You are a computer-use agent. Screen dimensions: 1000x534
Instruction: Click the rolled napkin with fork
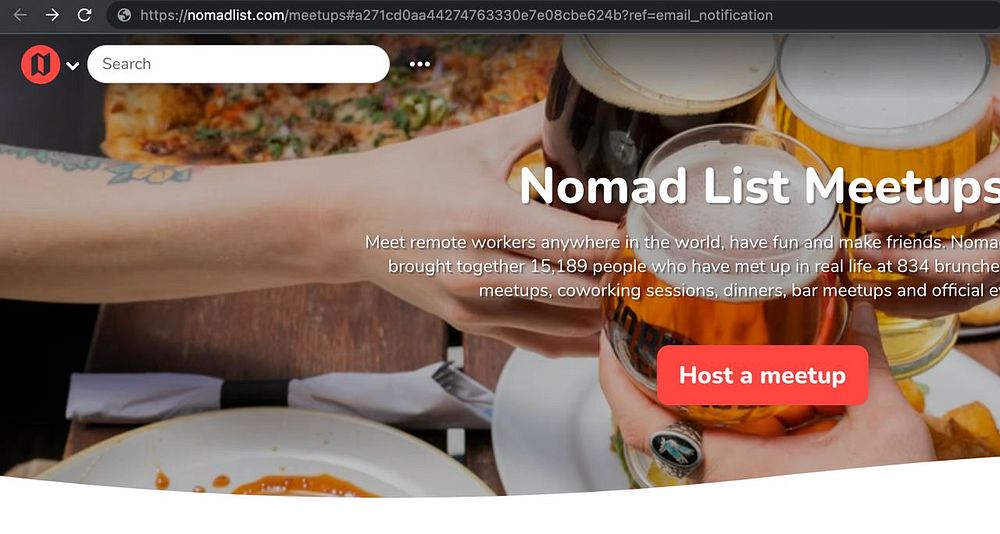click(x=281, y=394)
